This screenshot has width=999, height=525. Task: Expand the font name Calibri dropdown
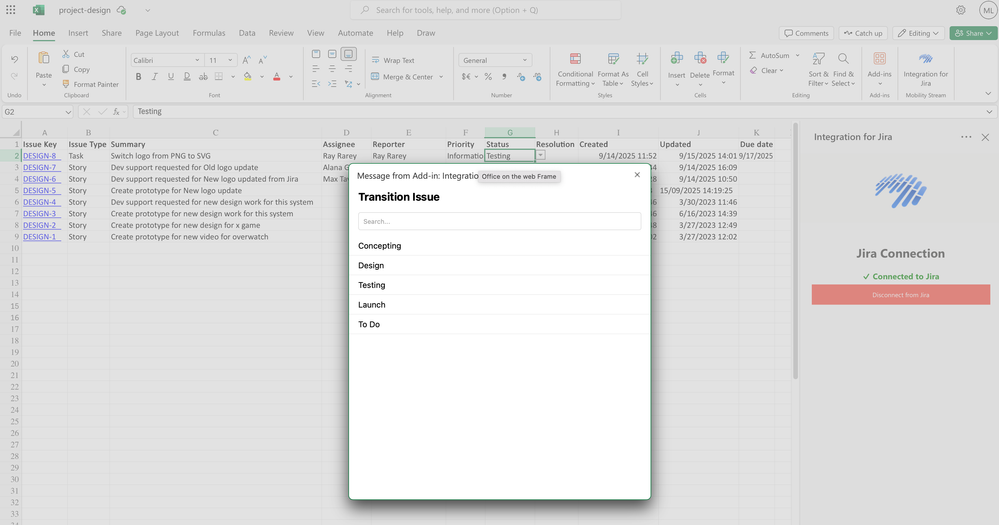[x=197, y=60]
